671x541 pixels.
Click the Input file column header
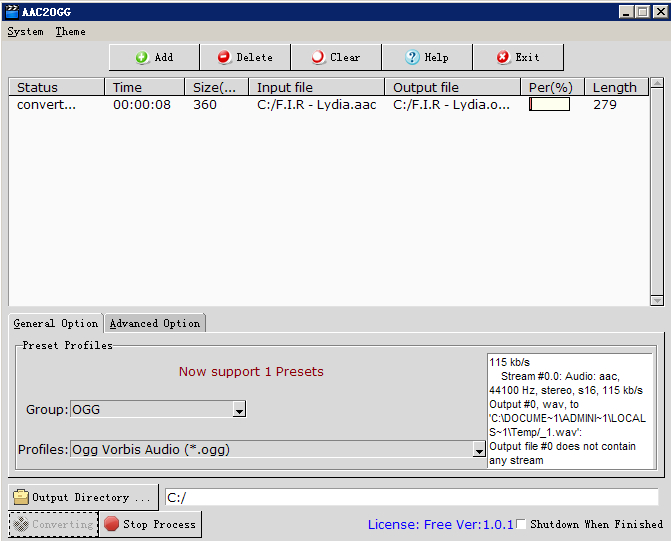[x=317, y=87]
